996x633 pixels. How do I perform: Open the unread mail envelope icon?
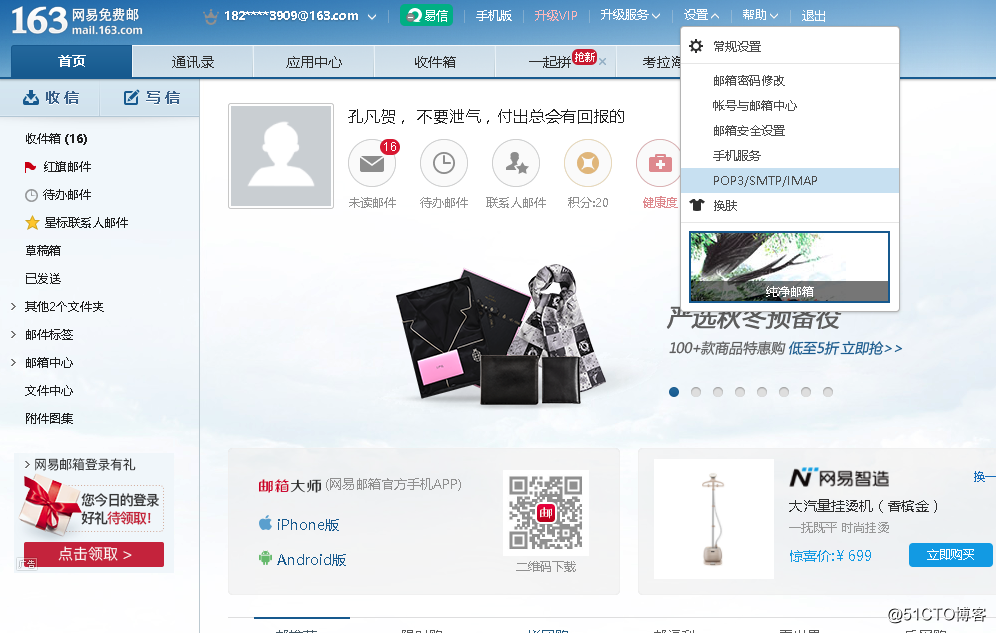pos(372,164)
